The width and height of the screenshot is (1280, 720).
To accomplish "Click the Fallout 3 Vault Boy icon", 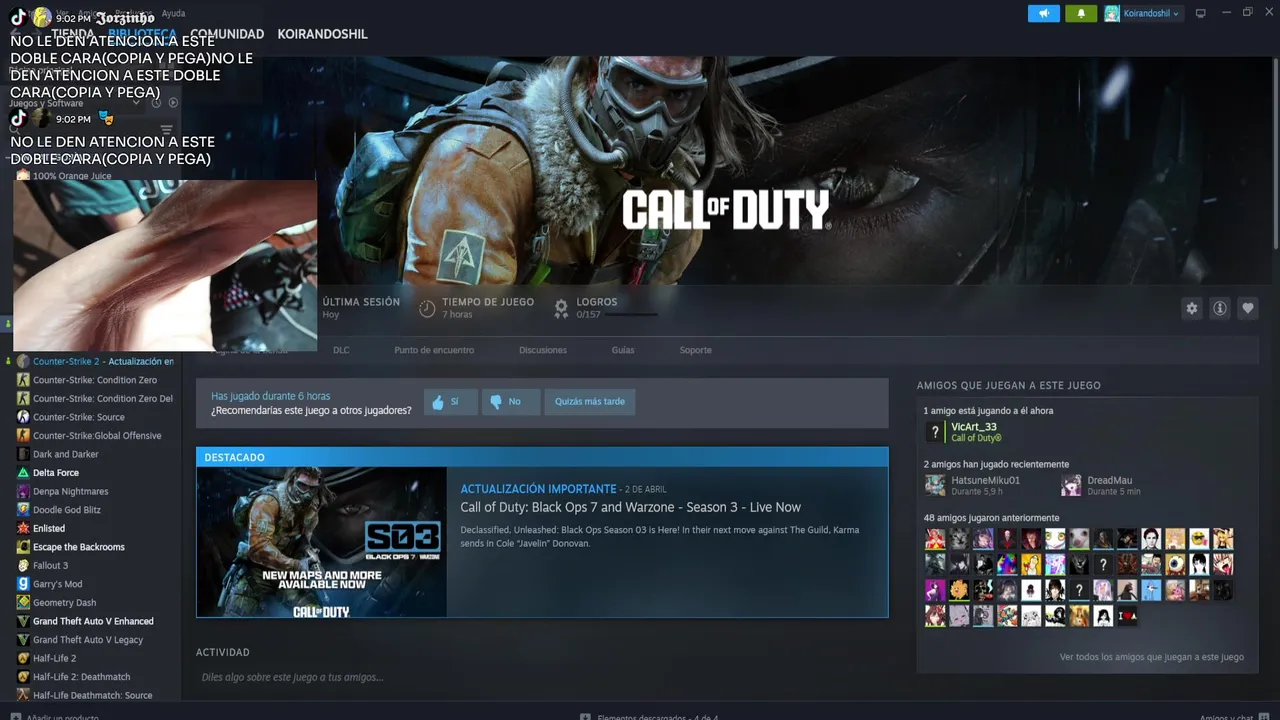I will (23, 566).
